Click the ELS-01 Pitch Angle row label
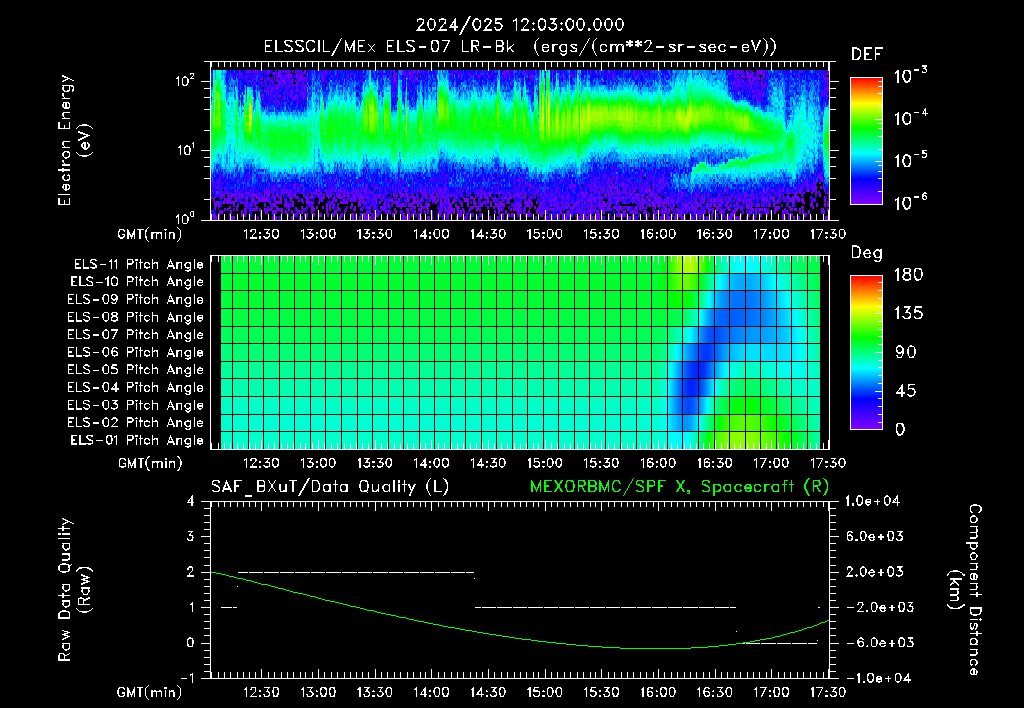This screenshot has height=708, width=1024. click(136, 441)
